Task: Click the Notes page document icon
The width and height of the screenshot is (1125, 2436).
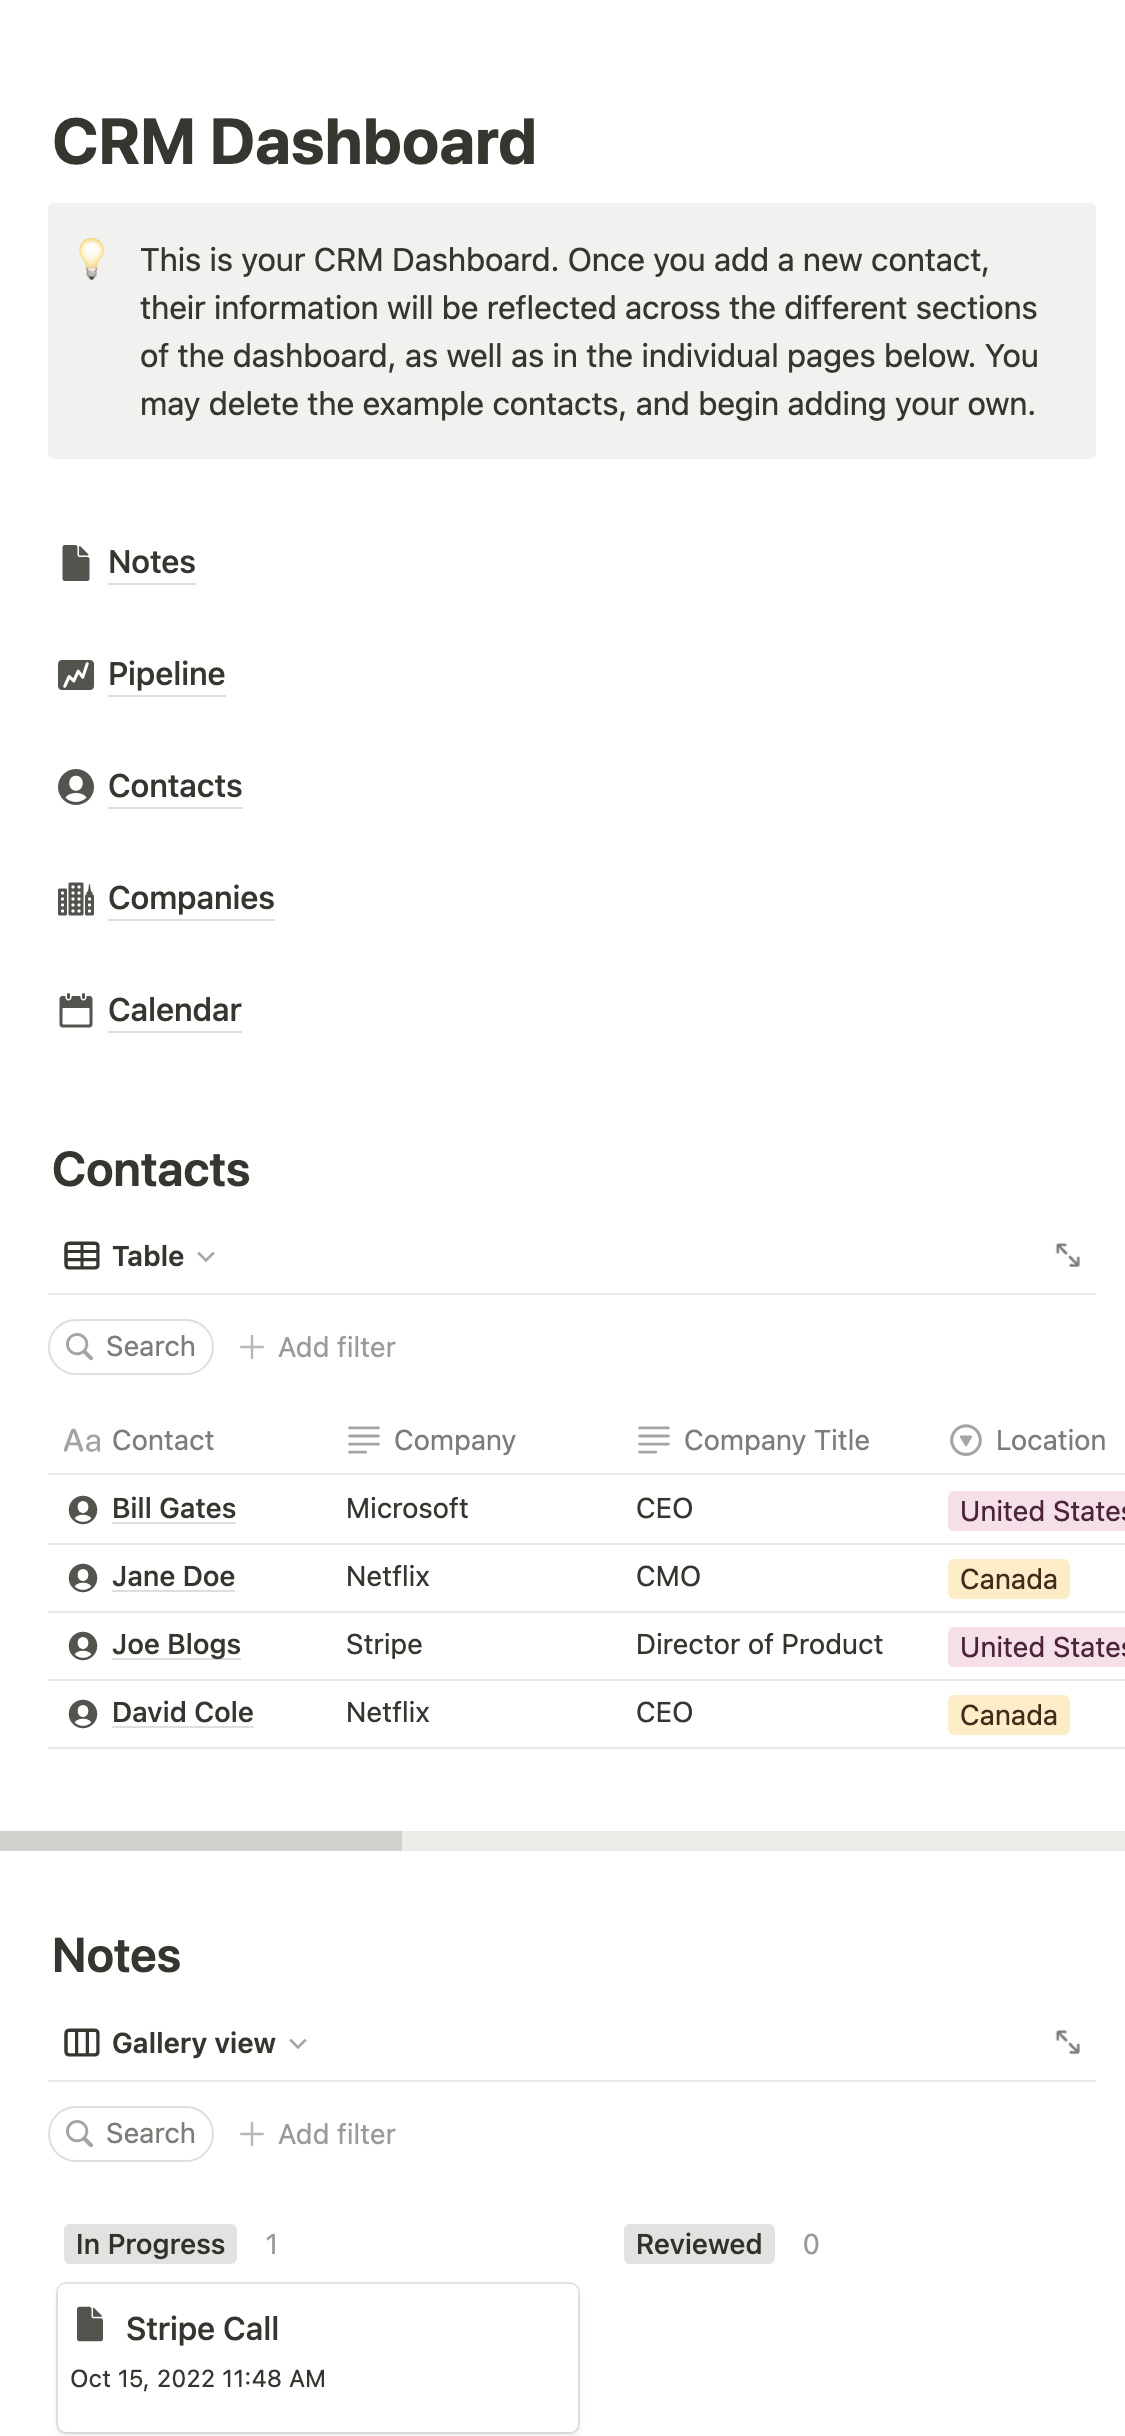Action: click(x=76, y=563)
